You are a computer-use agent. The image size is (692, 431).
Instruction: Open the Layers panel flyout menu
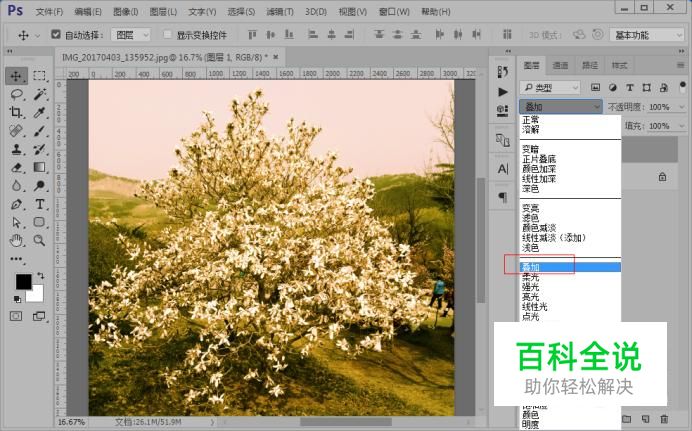(x=681, y=65)
